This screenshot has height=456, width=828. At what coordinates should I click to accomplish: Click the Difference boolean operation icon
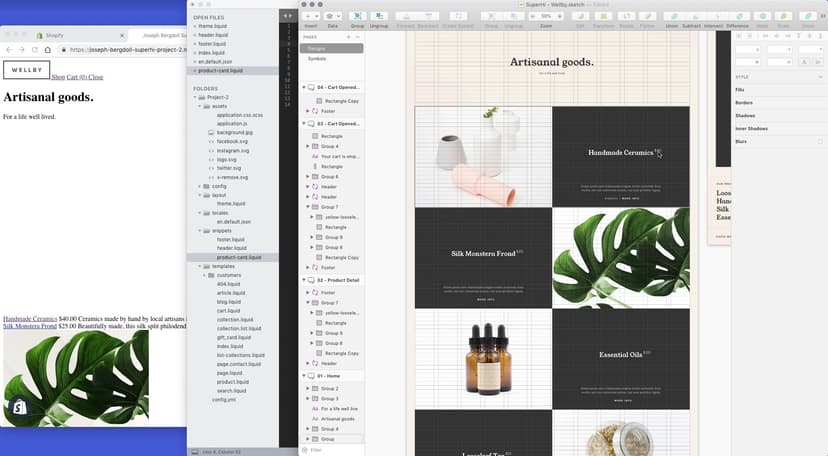tap(737, 17)
